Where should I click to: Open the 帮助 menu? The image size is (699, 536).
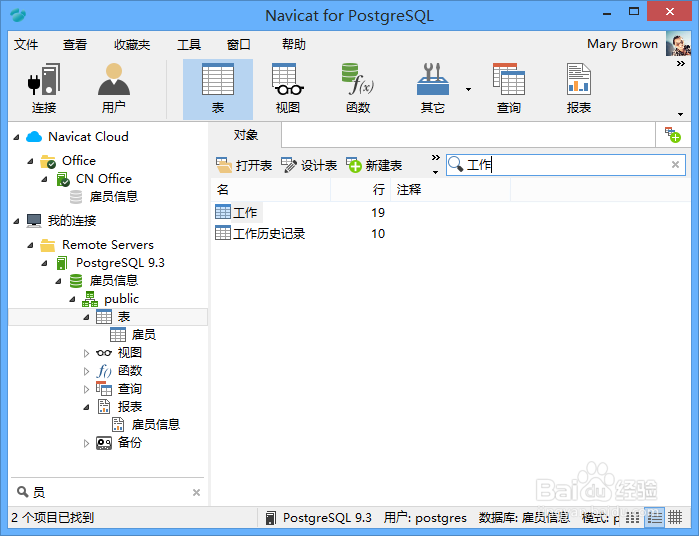click(x=294, y=45)
